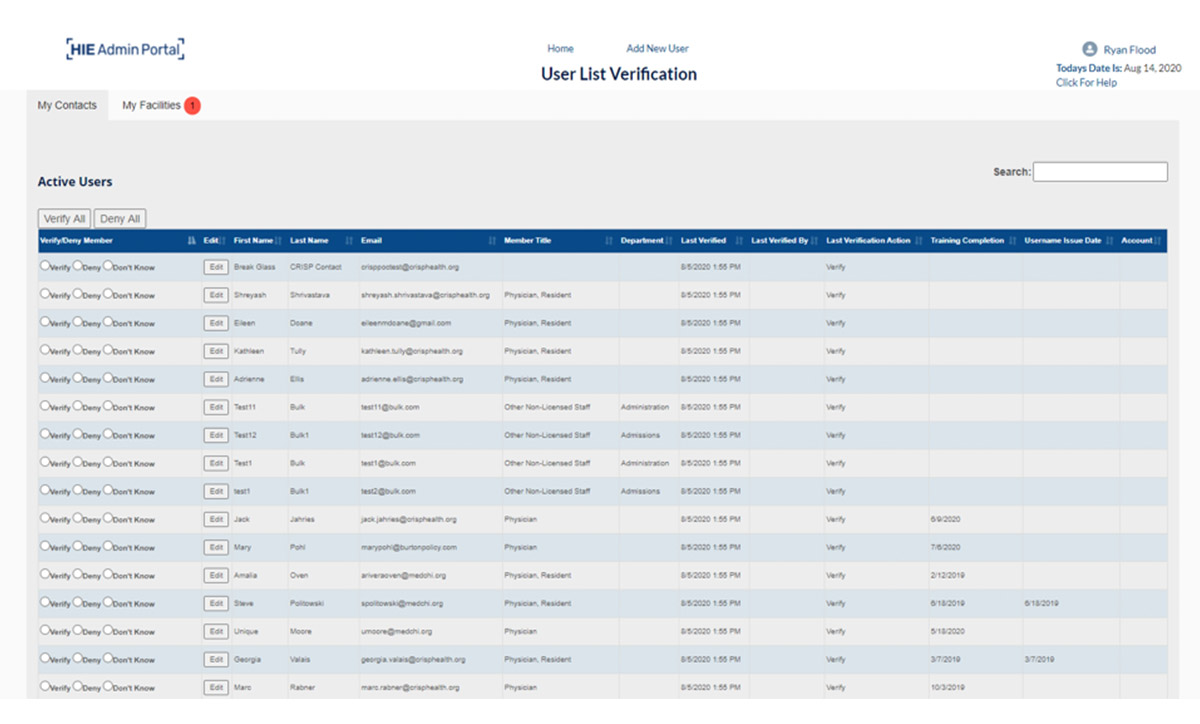1200x724 pixels.
Task: Click the red My Facilities notification badge
Action: click(192, 106)
